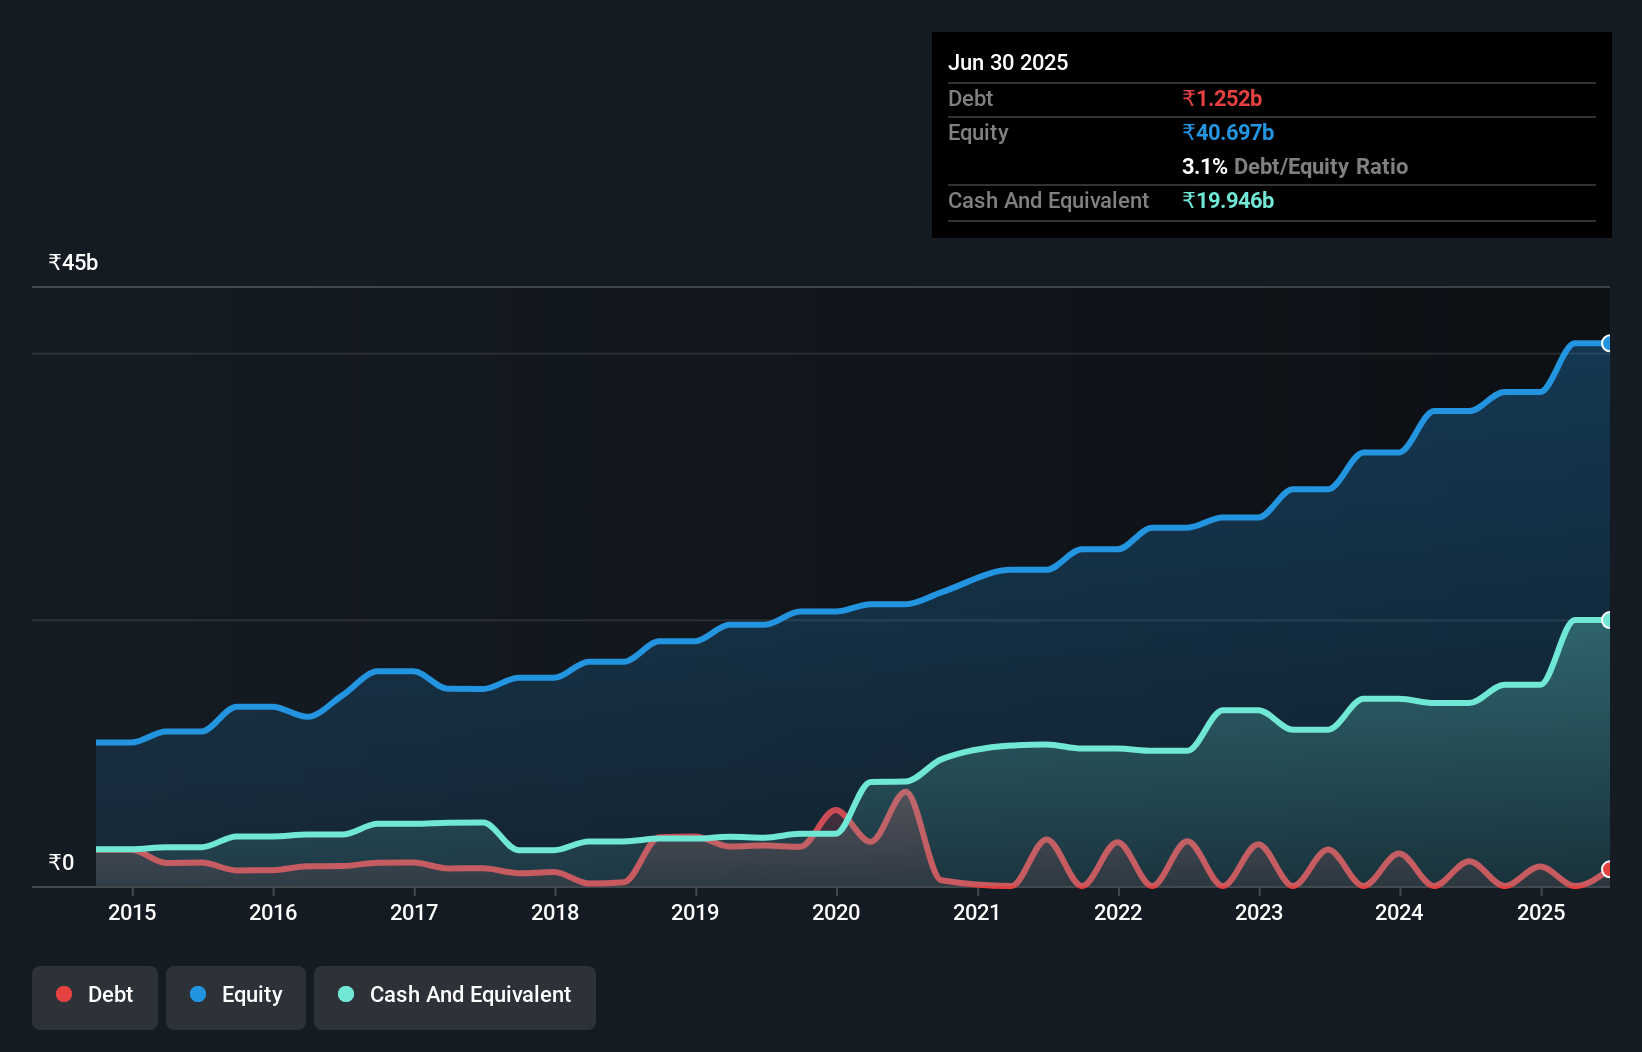Click the ₹1.252b Debt value in the tooltip
Viewport: 1642px width, 1052px height.
1222,99
